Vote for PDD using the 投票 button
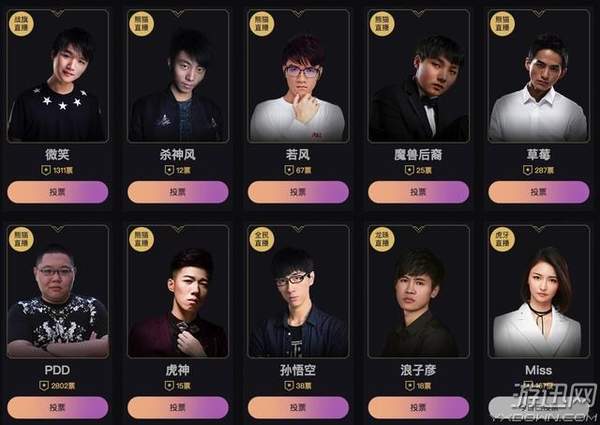 (58, 407)
